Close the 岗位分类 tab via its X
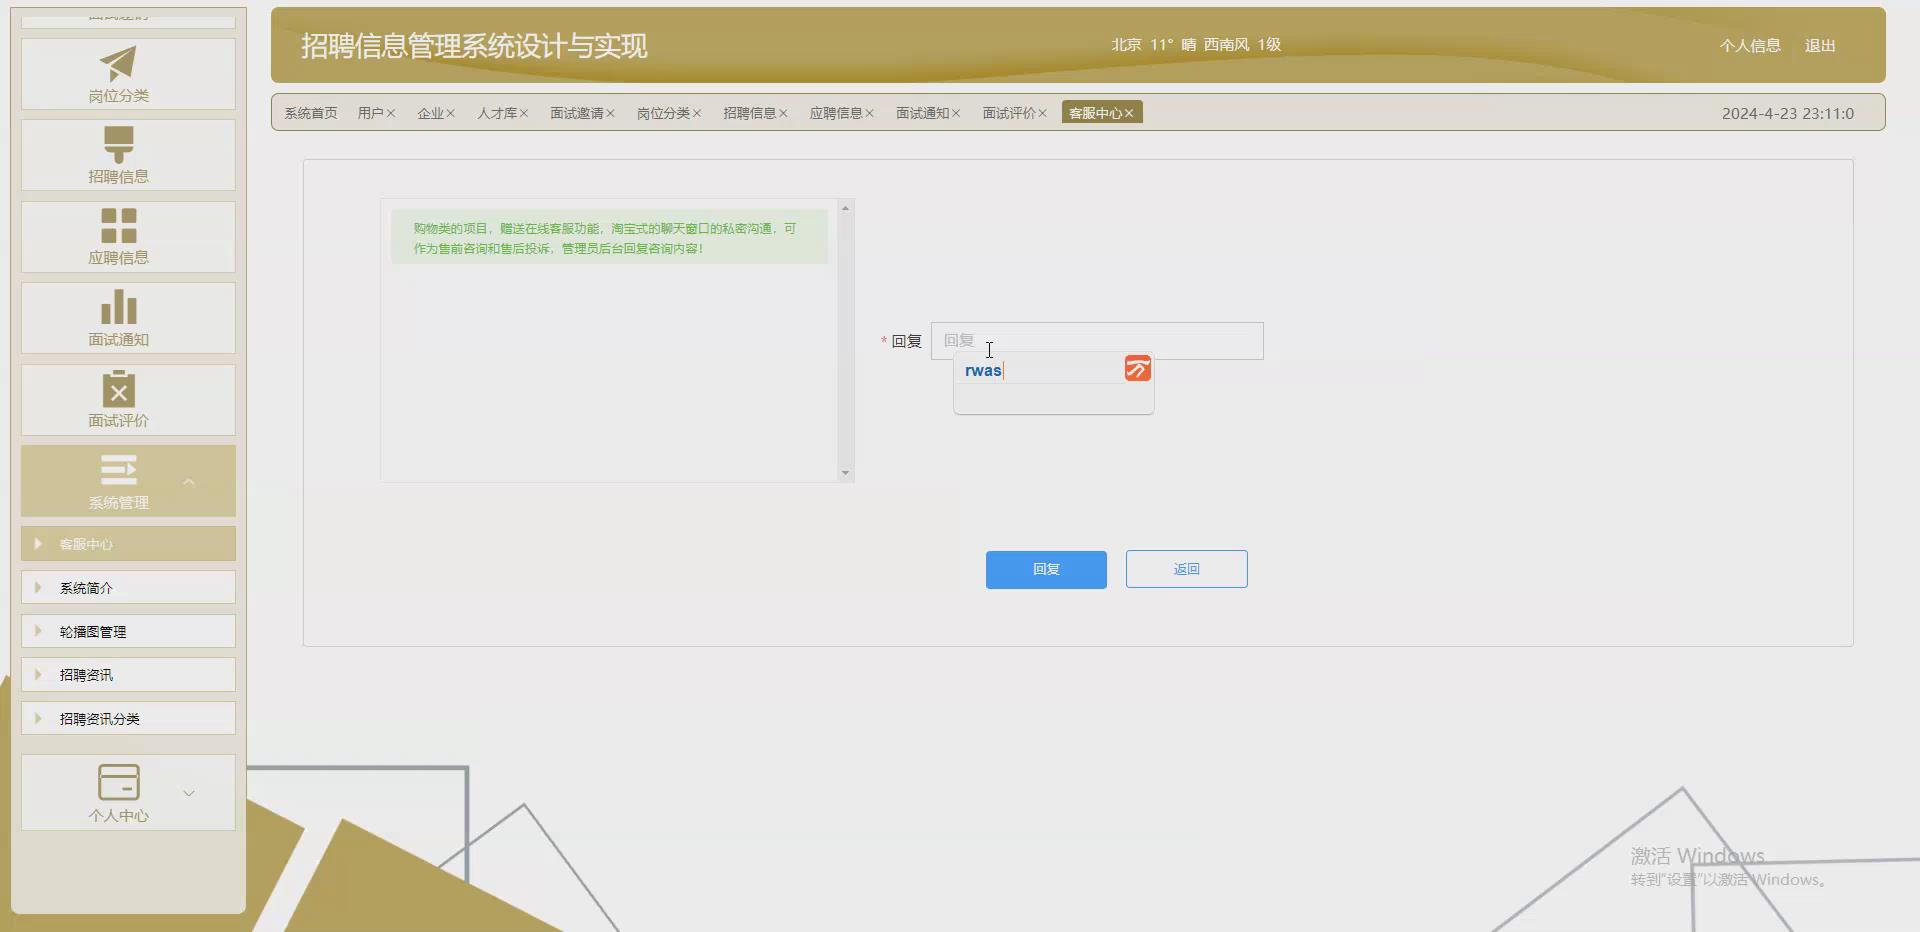 pos(697,113)
